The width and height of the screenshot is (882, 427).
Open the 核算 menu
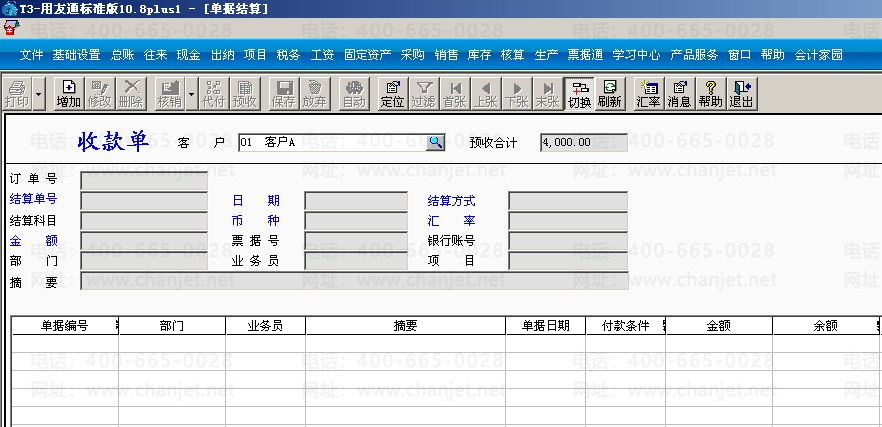[x=512, y=55]
